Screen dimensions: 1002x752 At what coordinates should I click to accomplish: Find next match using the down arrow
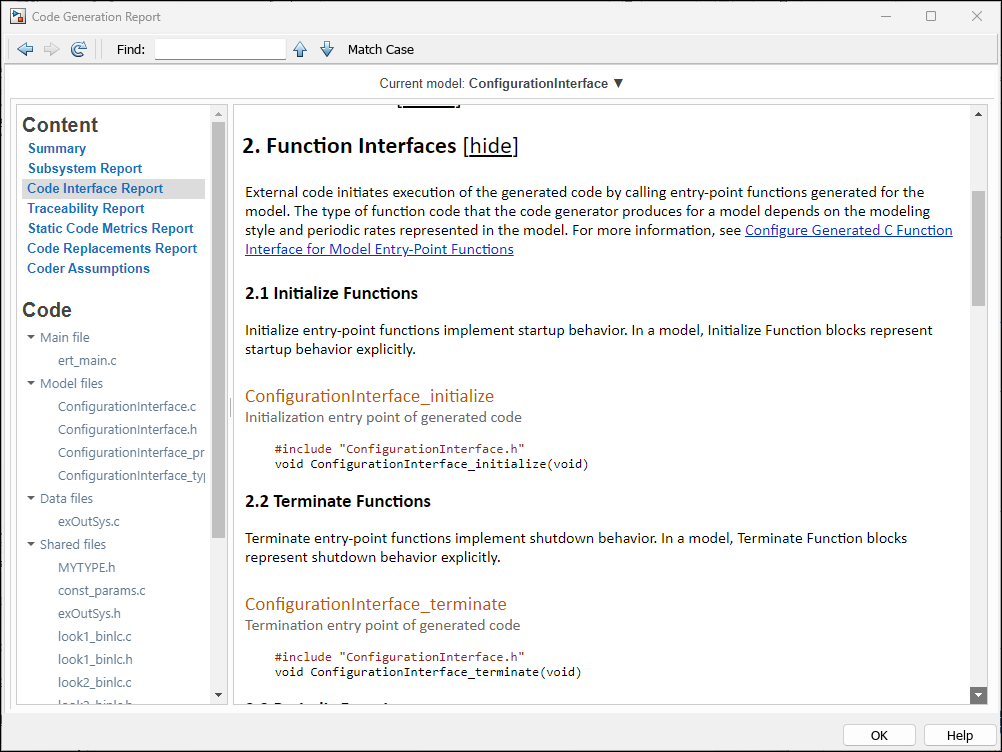coord(327,48)
